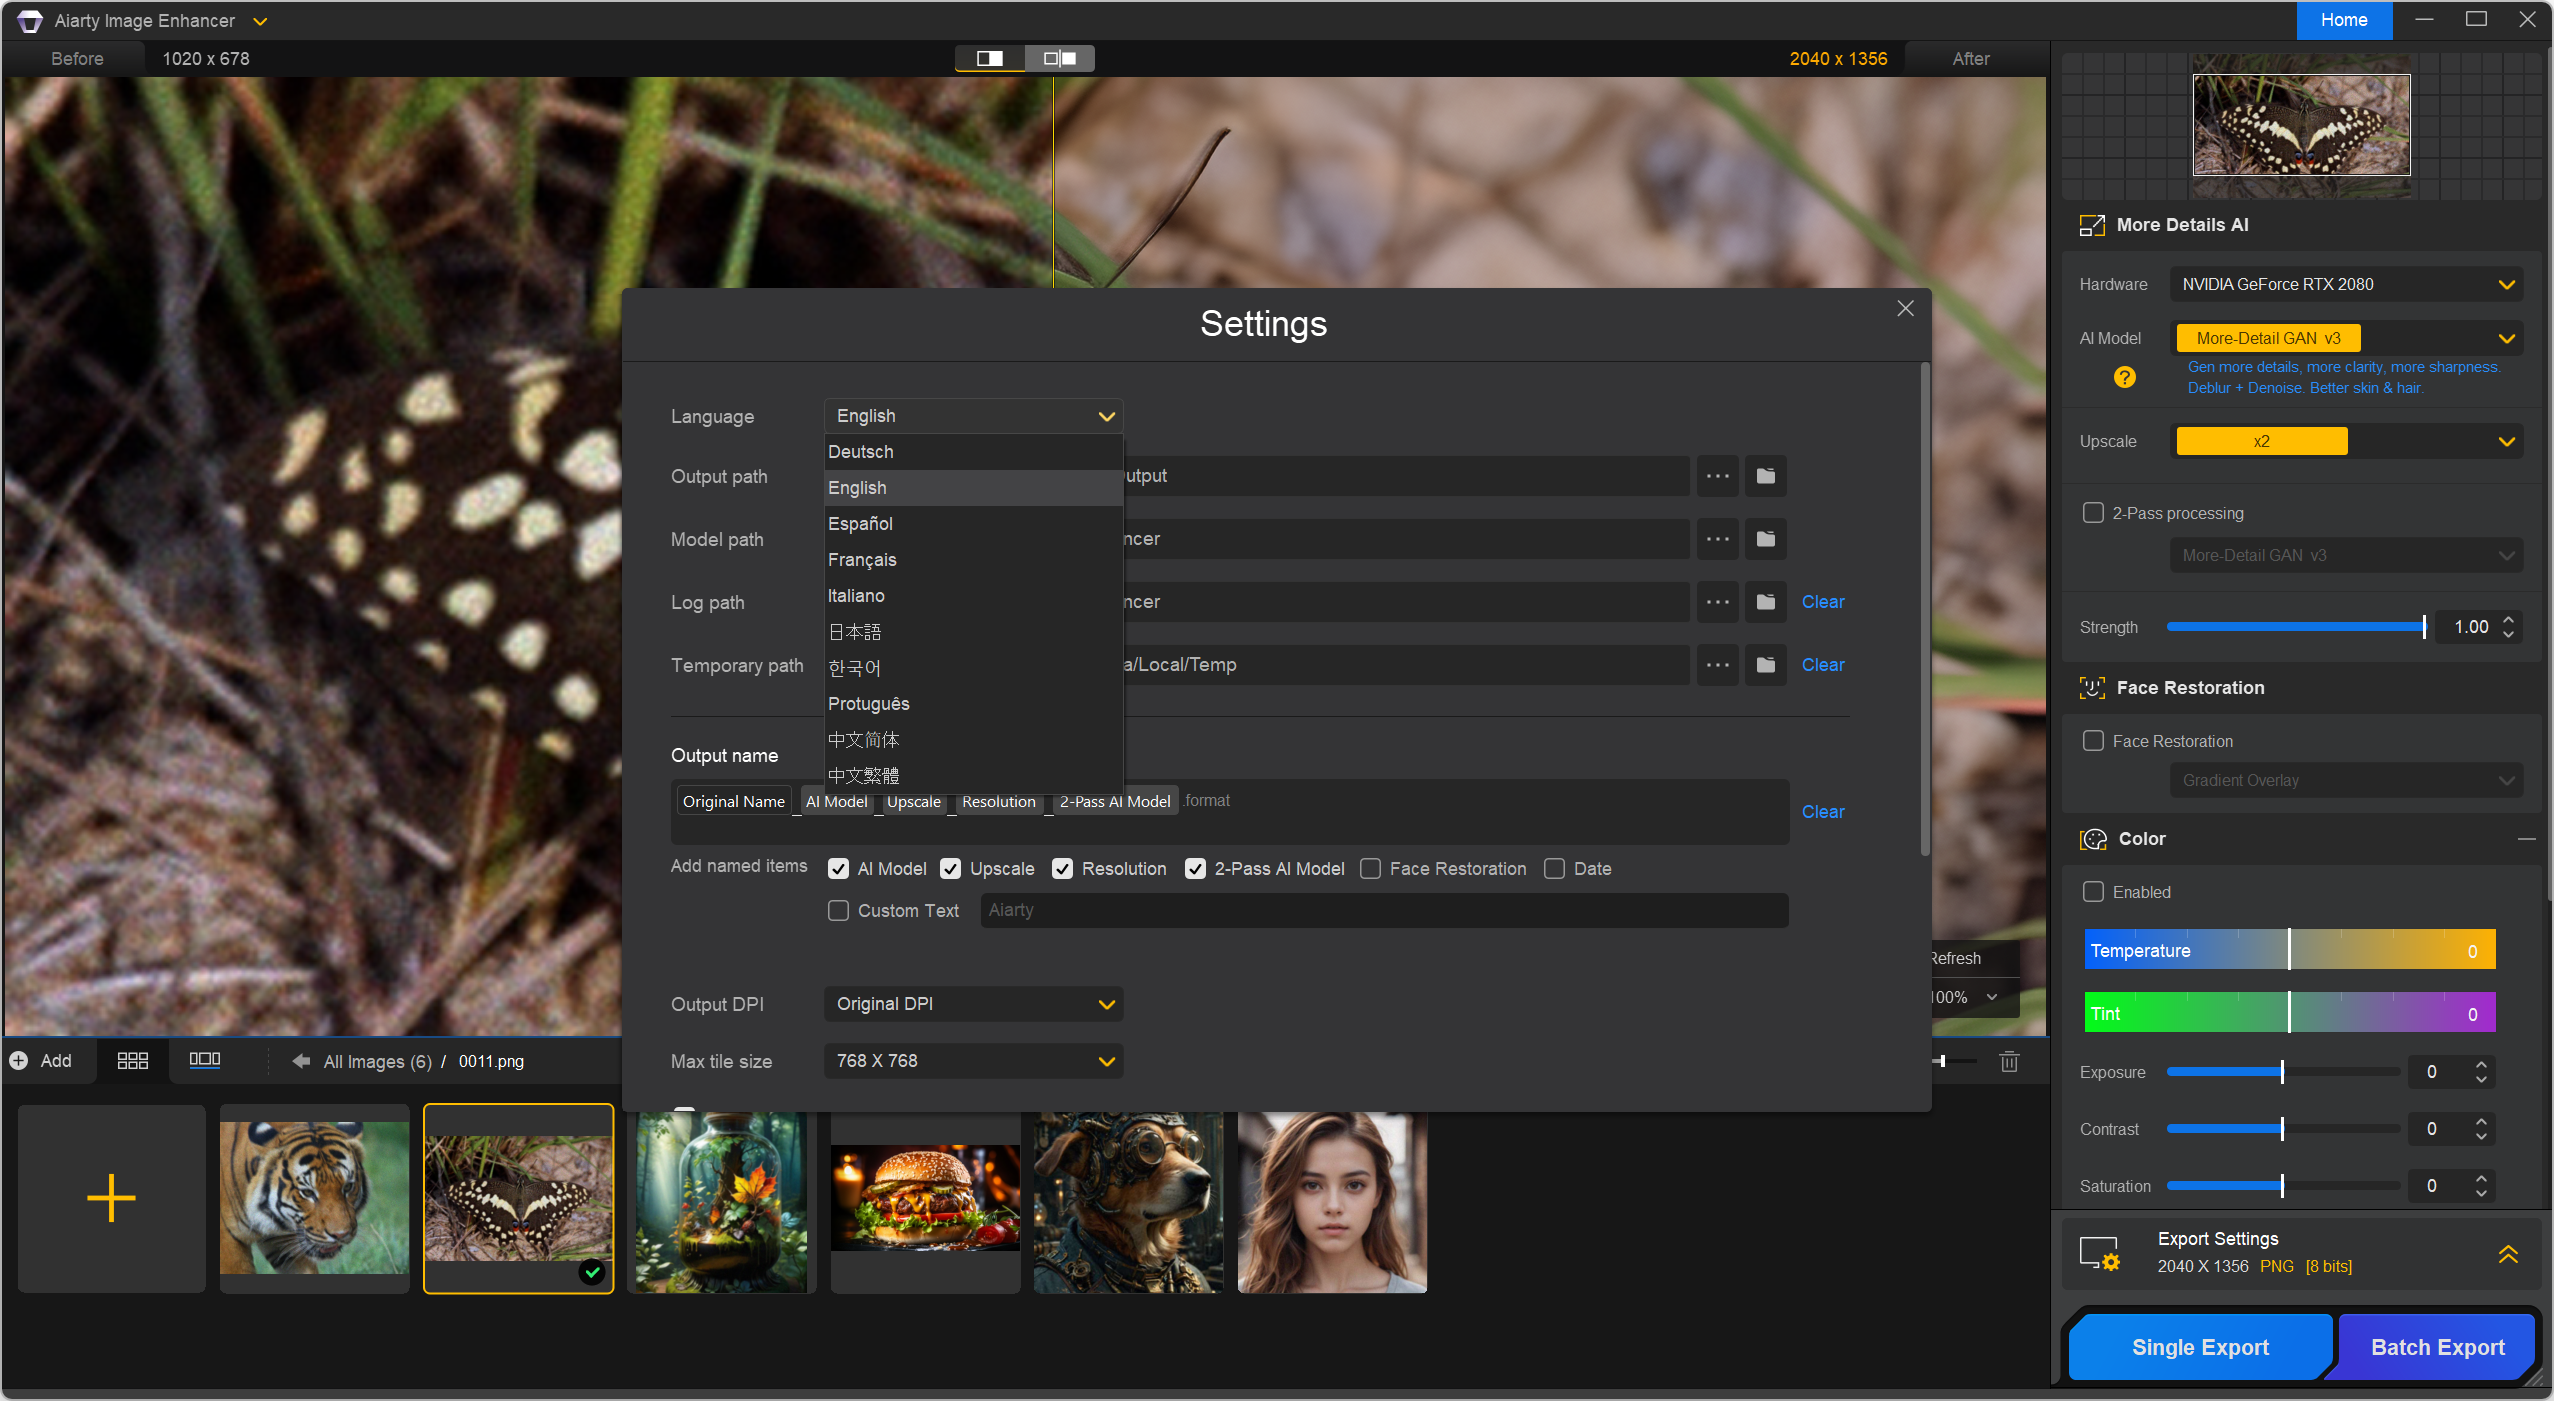Expand Max tile size dropdown
2554x1401 pixels.
pos(973,1061)
